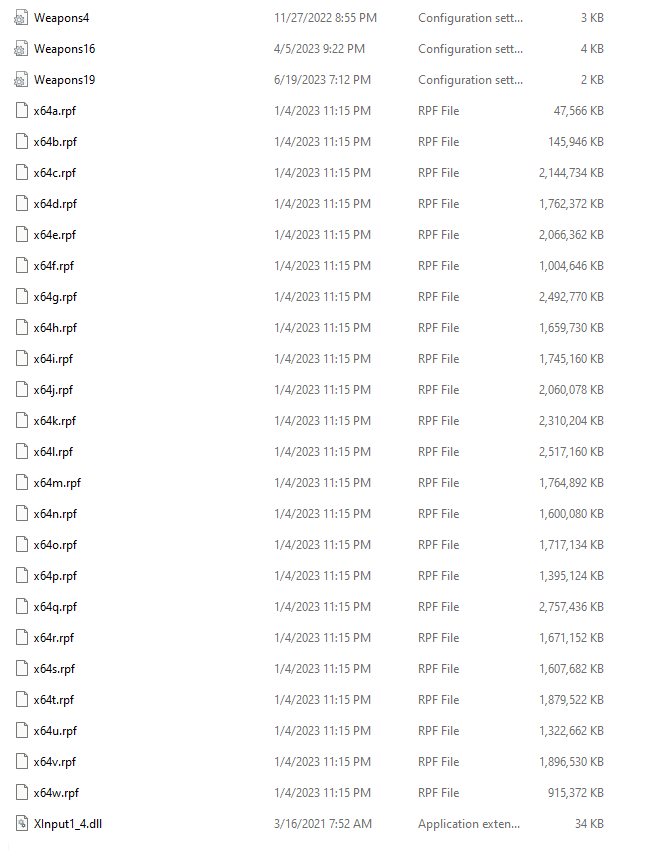The image size is (672, 850).
Task: Click the x64q.rpf file icon
Action: tap(22, 607)
